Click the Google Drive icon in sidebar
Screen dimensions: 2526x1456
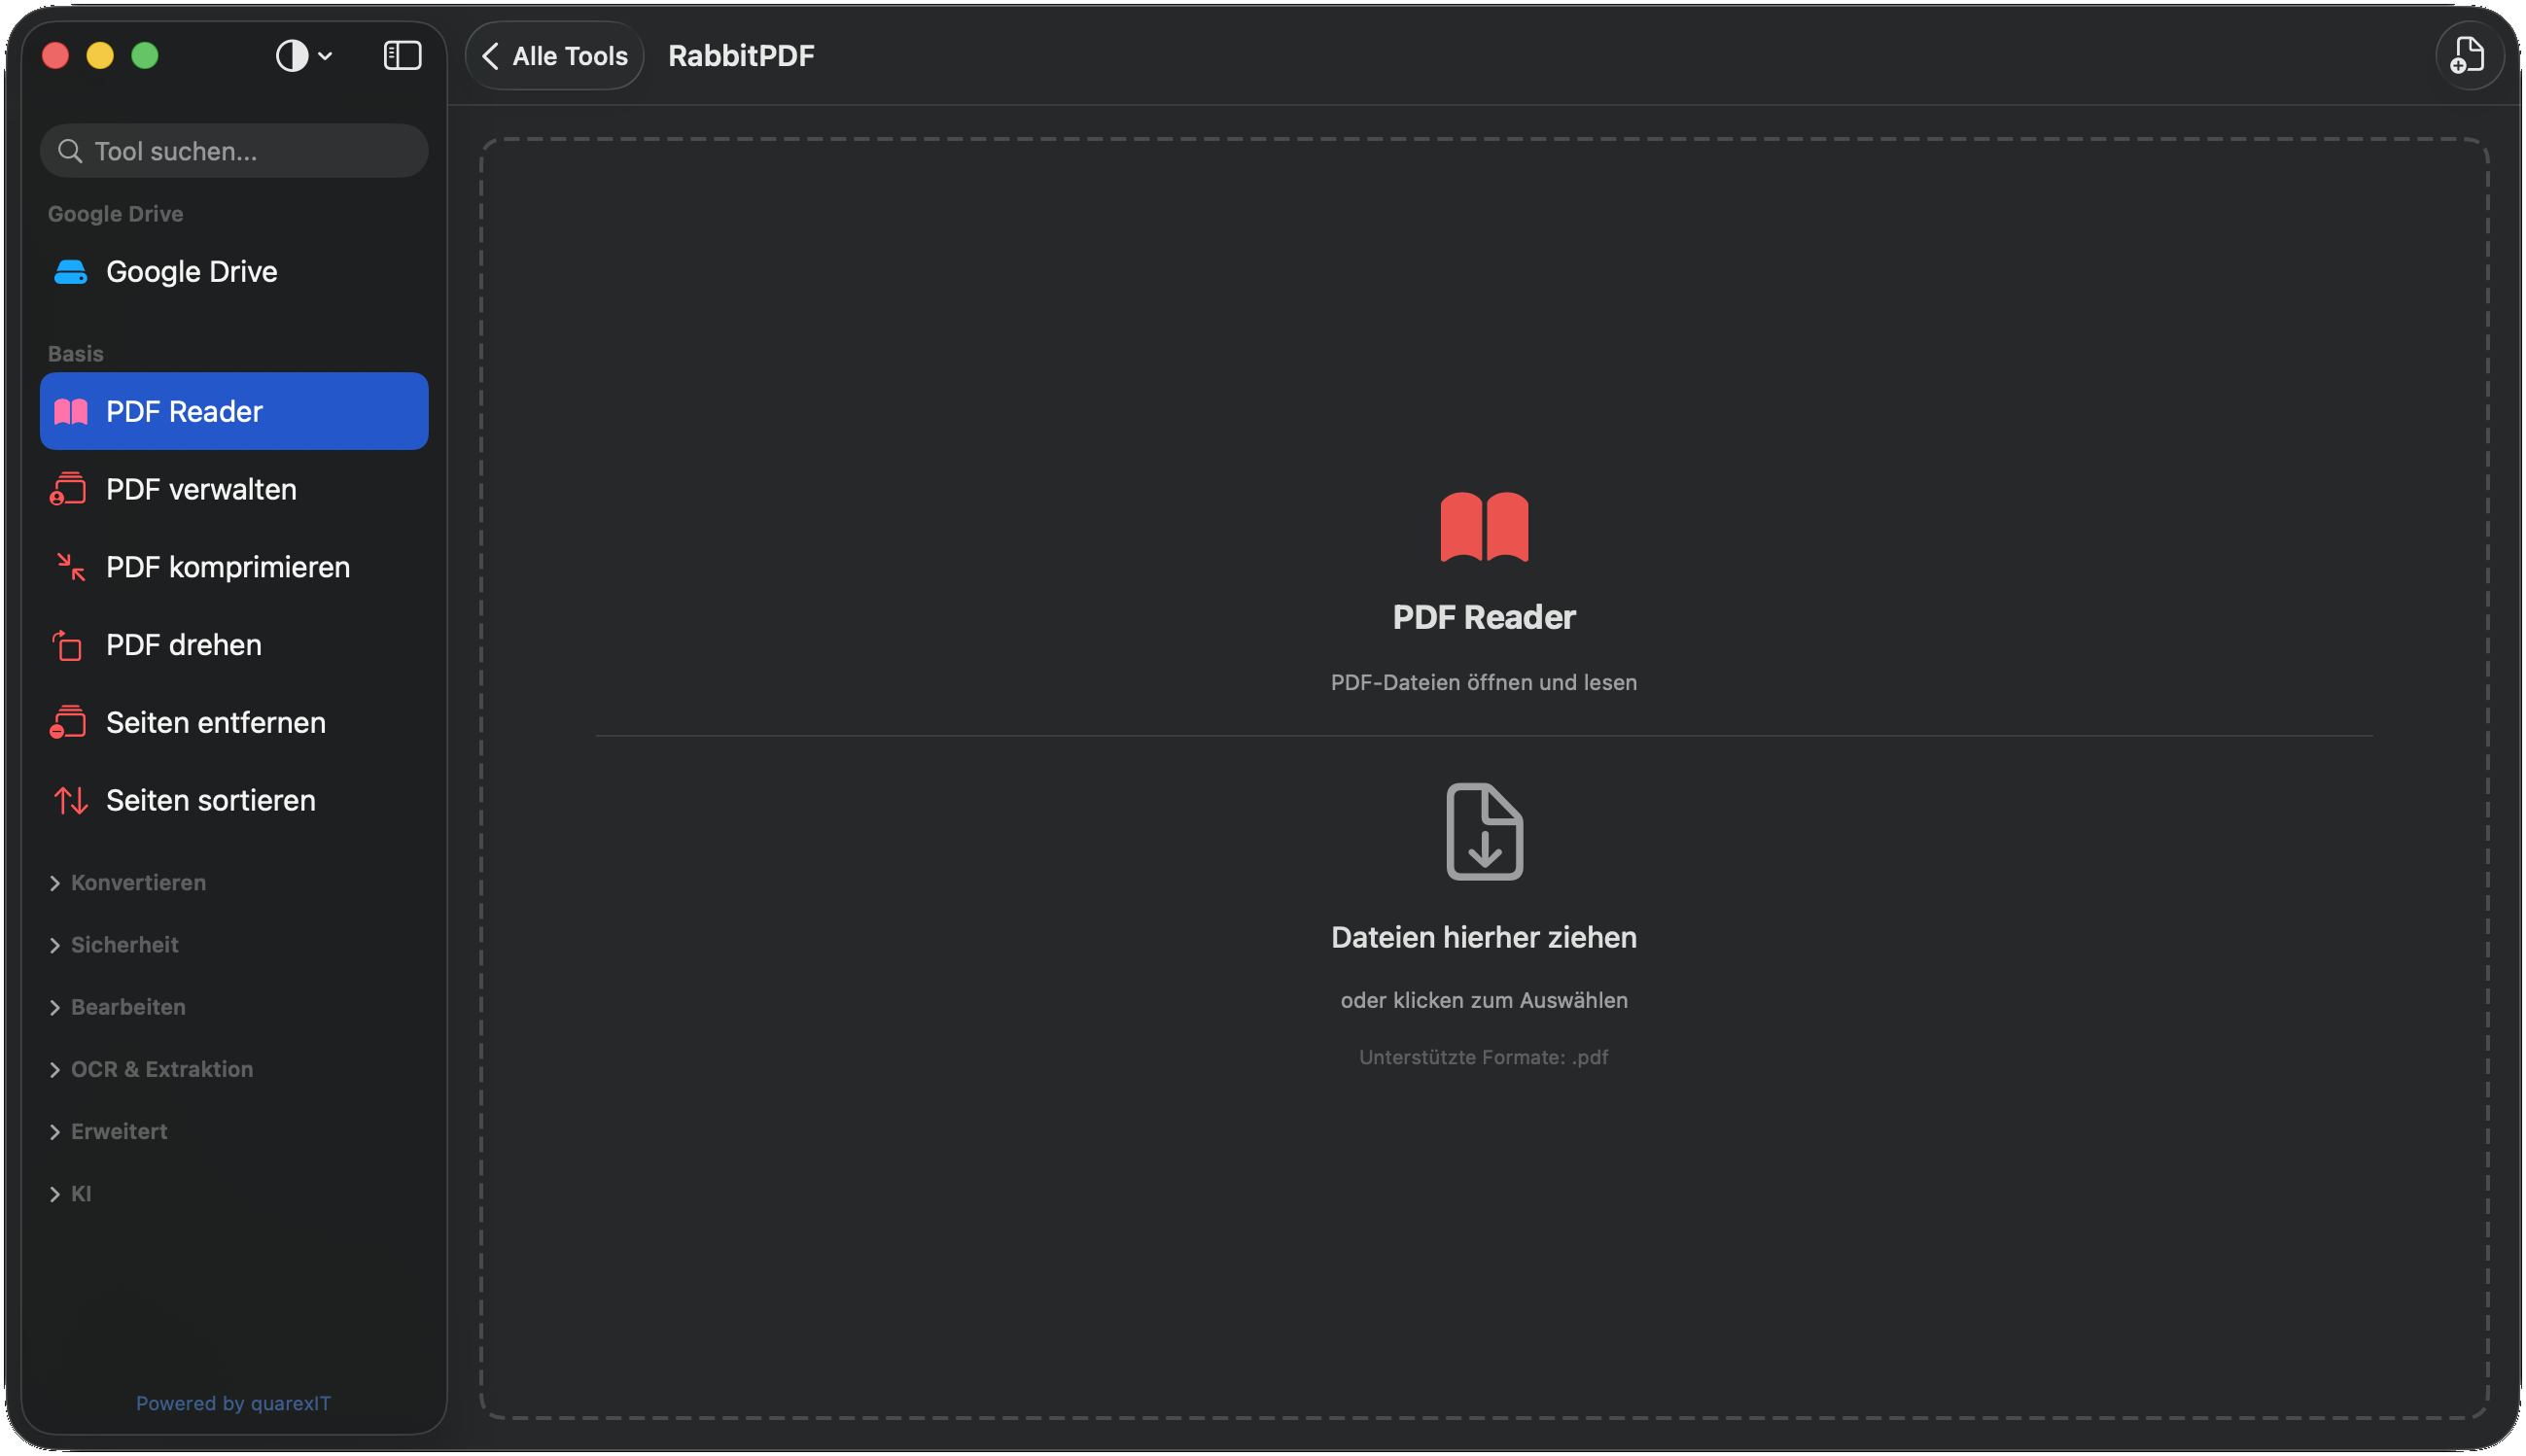tap(70, 272)
